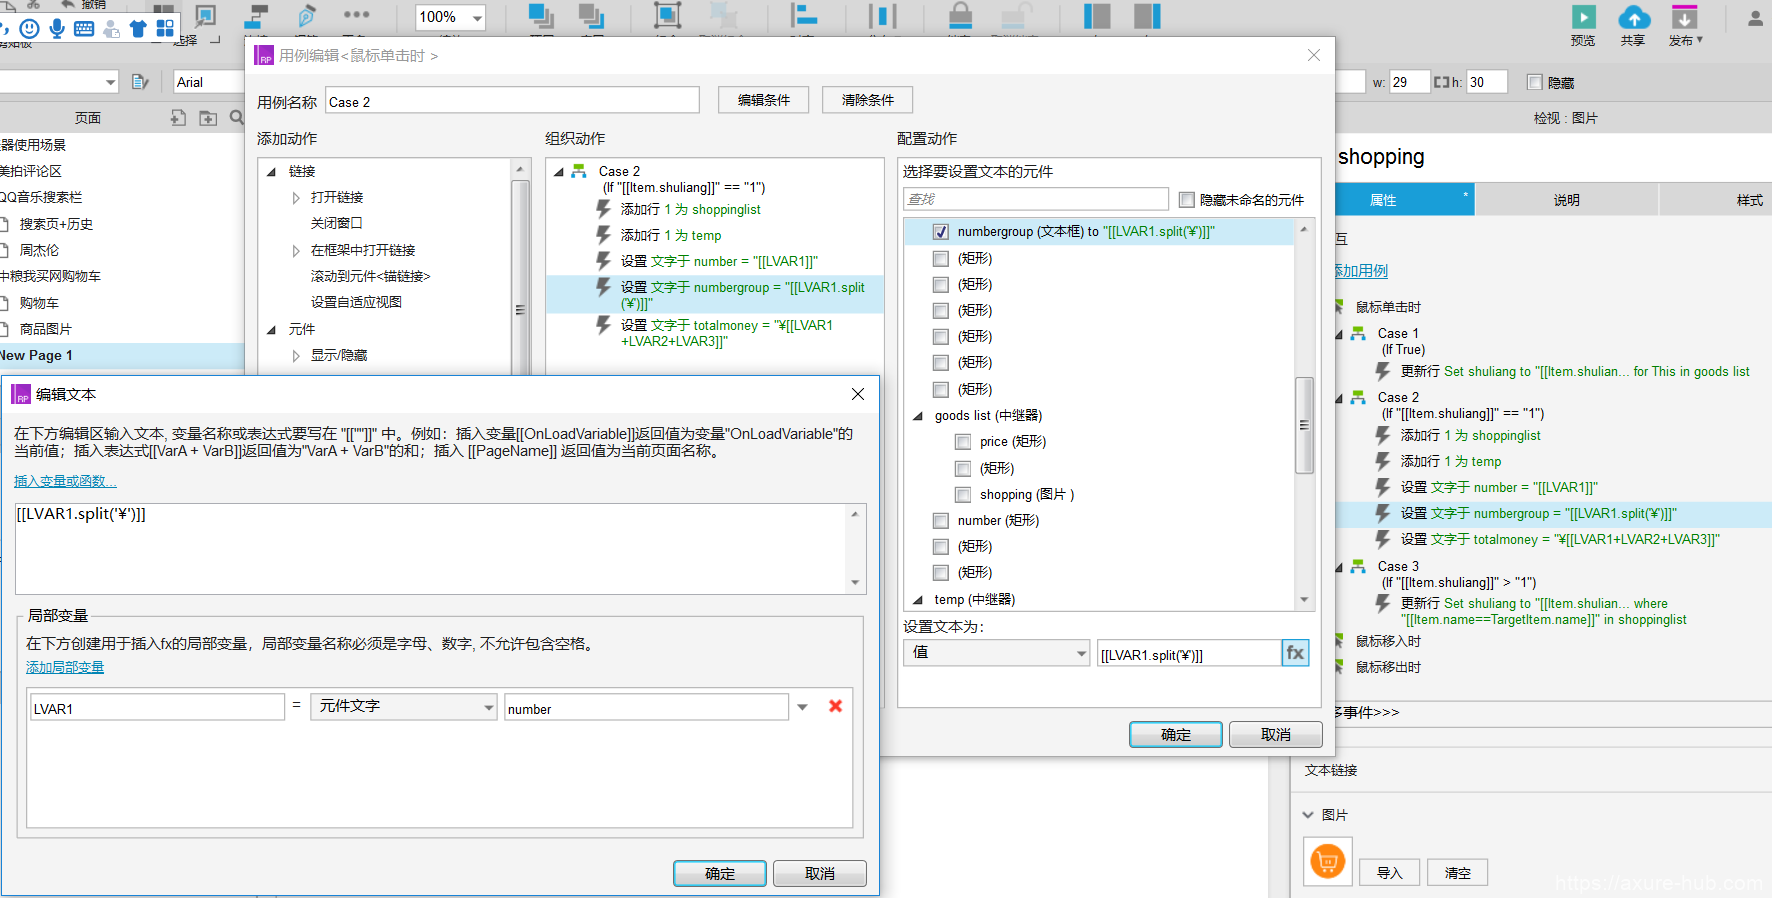Toggle the 隐藏 checkbox in the style bar

tap(1535, 82)
